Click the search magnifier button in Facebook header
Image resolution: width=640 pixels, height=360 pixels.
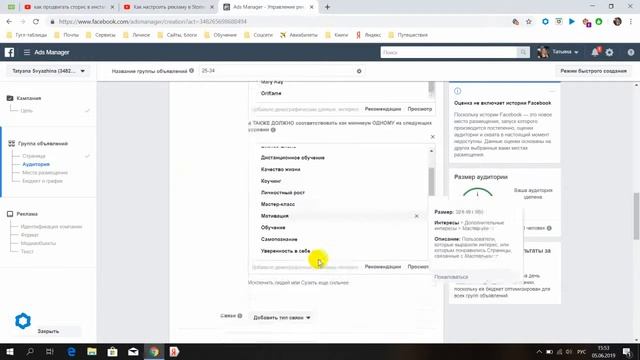click(523, 52)
